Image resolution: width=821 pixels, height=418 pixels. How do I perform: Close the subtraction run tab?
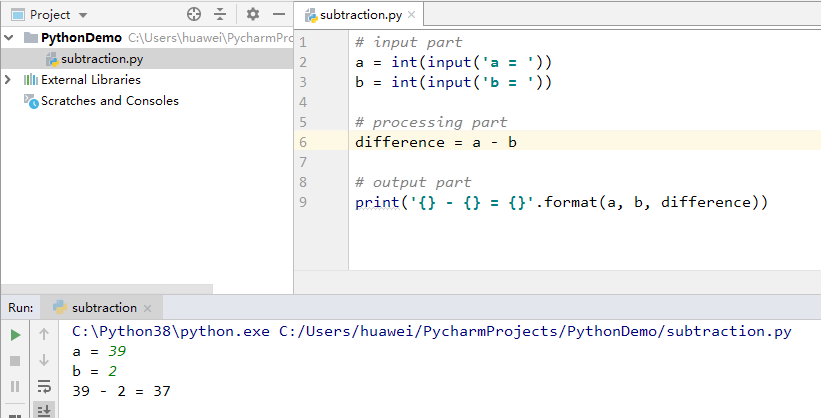[x=148, y=308]
